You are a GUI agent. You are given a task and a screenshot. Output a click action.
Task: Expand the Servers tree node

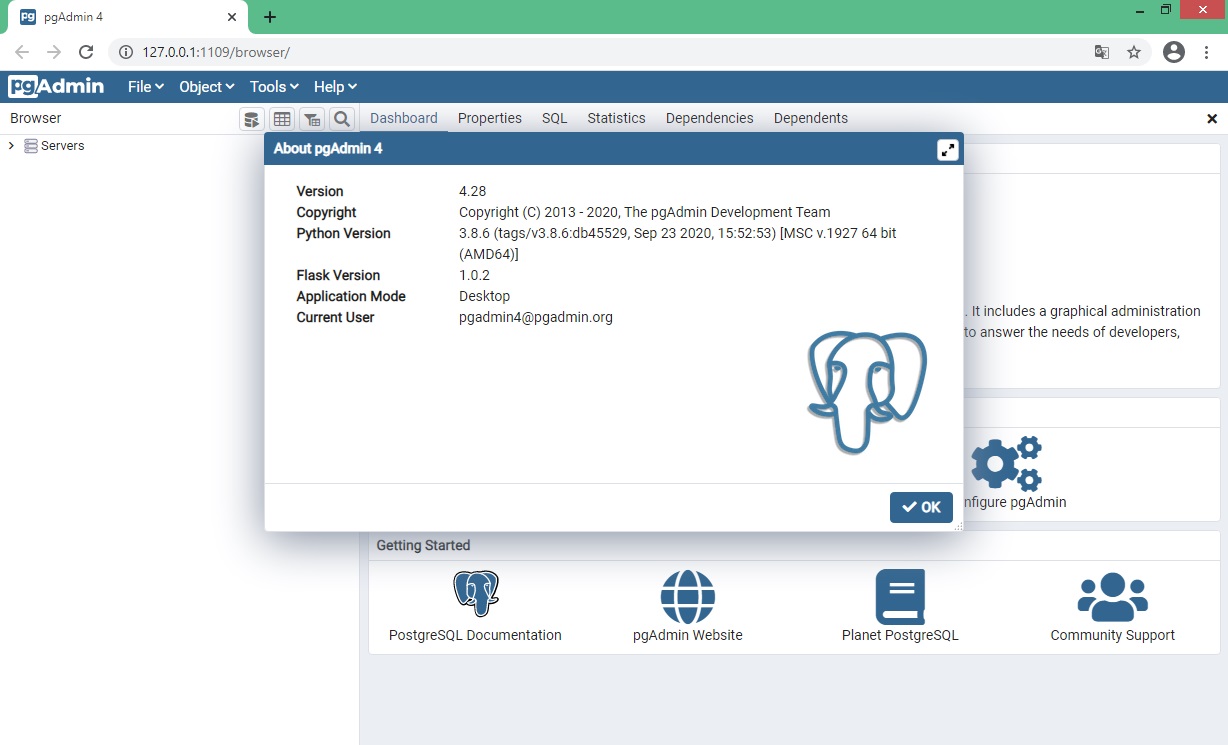[x=11, y=146]
